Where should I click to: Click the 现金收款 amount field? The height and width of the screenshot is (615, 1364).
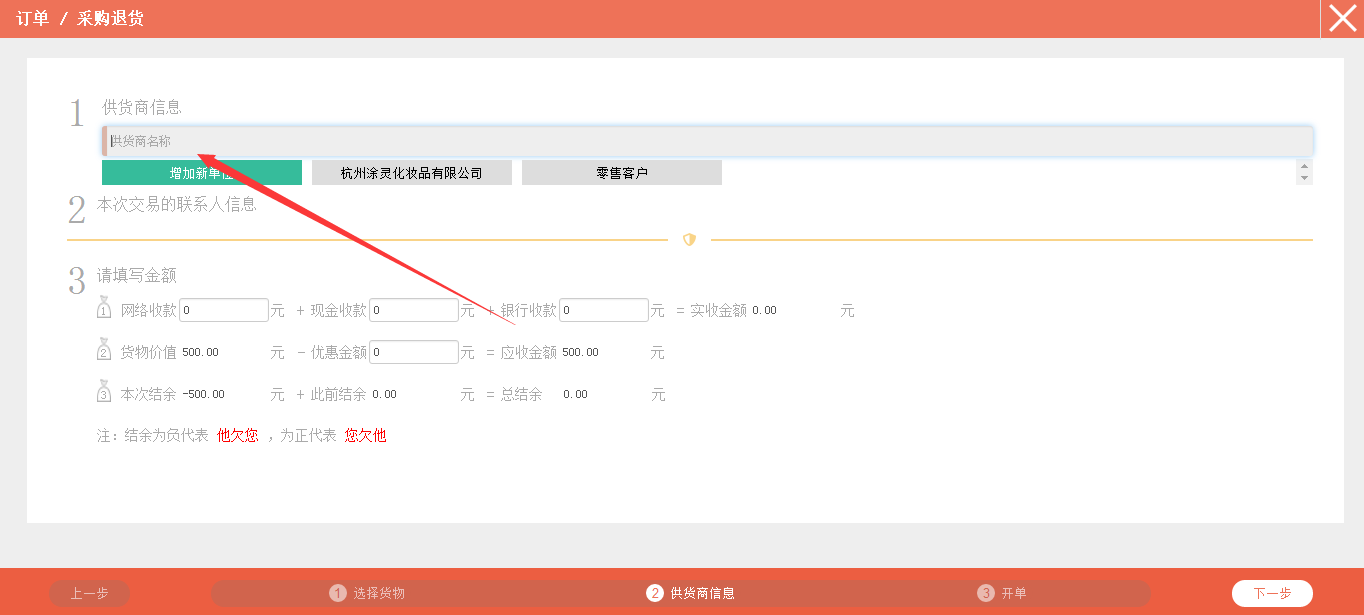click(414, 310)
